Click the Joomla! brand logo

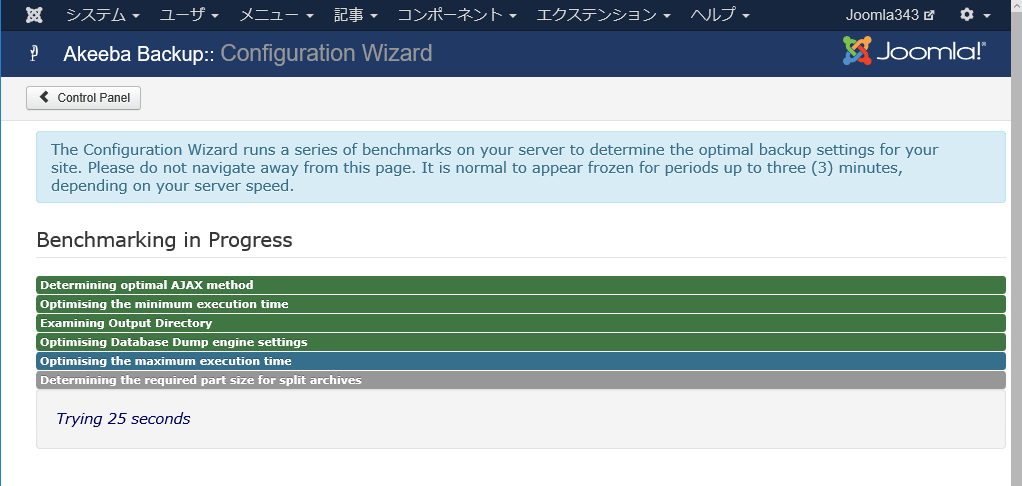click(914, 51)
